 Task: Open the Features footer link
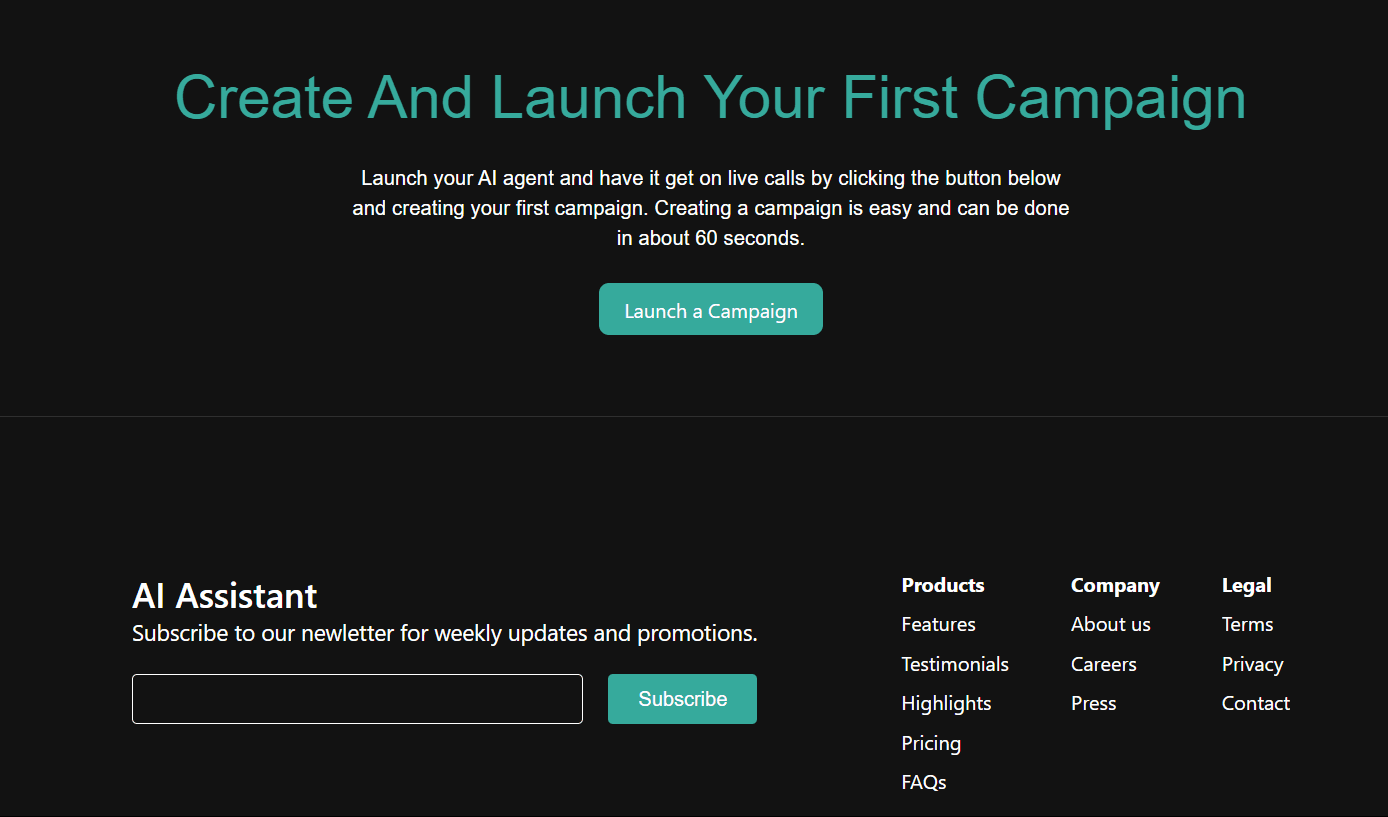pyautogui.click(x=938, y=624)
